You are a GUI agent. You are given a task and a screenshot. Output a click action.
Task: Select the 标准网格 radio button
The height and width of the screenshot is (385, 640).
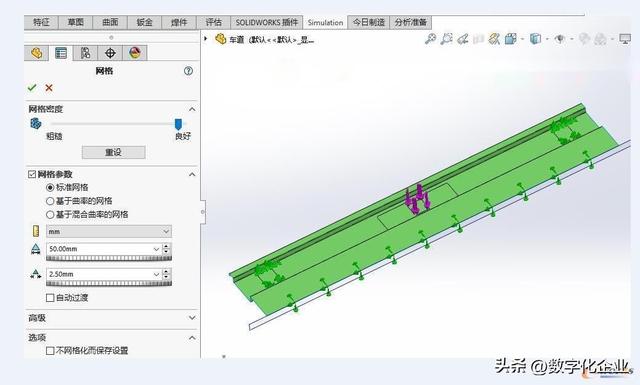[50, 187]
